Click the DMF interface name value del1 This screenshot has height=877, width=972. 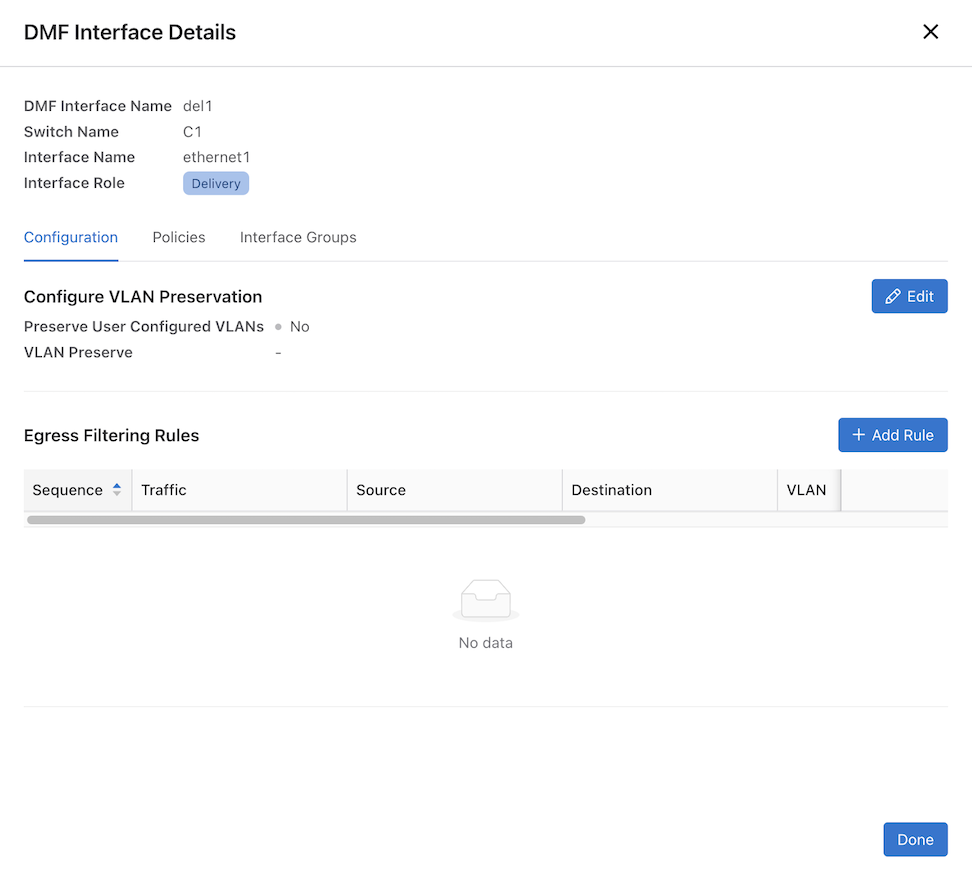[198, 106]
